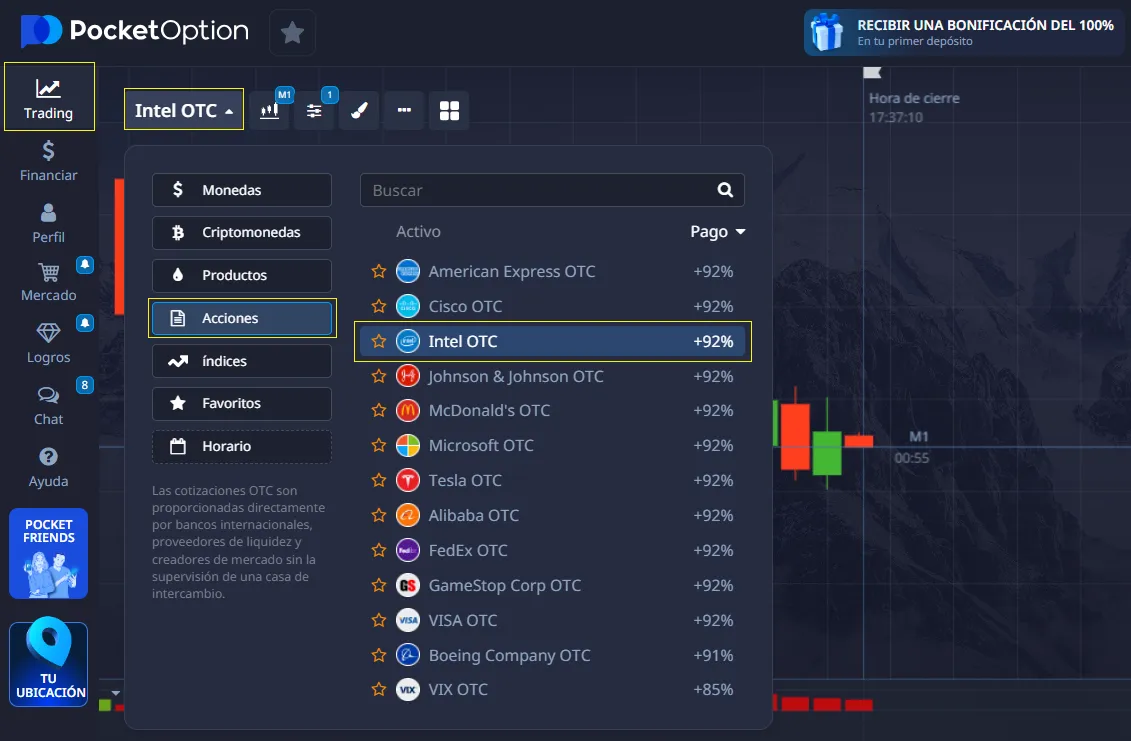Sort assets by Pago column

pos(717,232)
